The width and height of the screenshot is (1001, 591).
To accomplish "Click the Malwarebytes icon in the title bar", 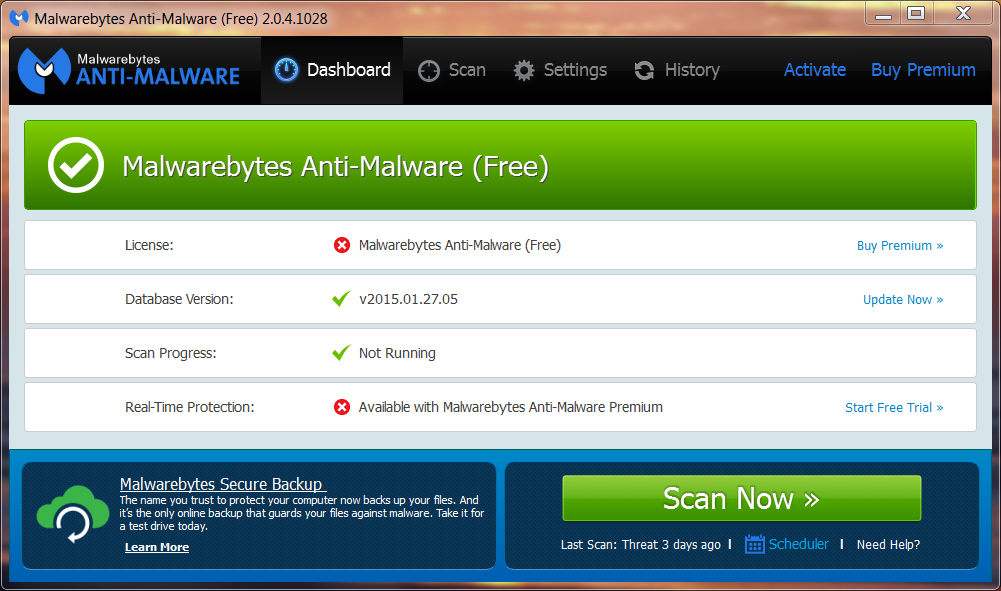I will point(19,18).
